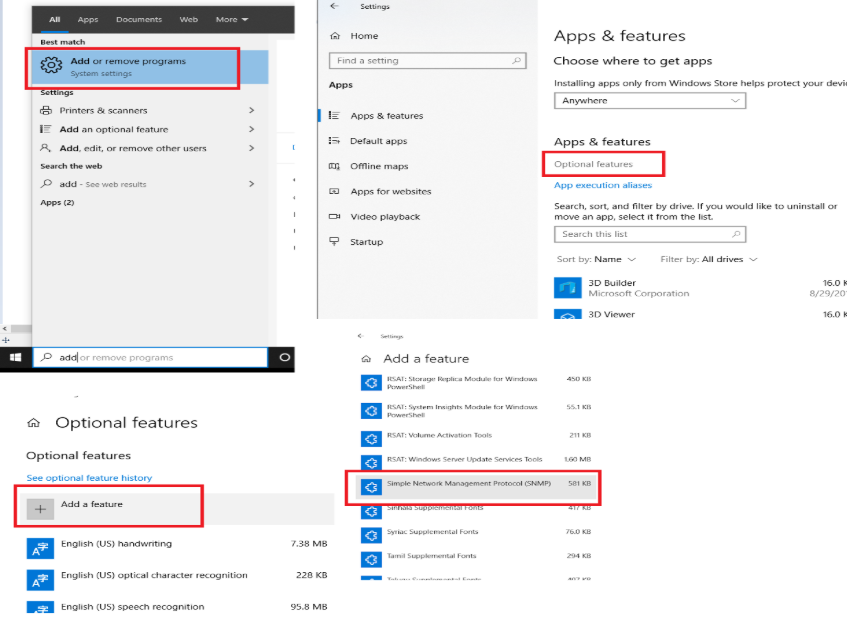Open App execution aliases link
Screen dimensions: 868x625
tap(603, 185)
